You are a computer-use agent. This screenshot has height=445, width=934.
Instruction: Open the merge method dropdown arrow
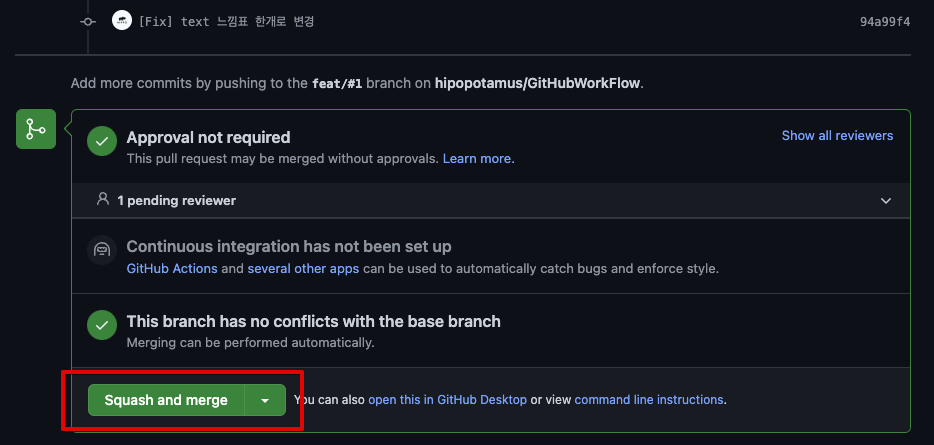(x=265, y=400)
